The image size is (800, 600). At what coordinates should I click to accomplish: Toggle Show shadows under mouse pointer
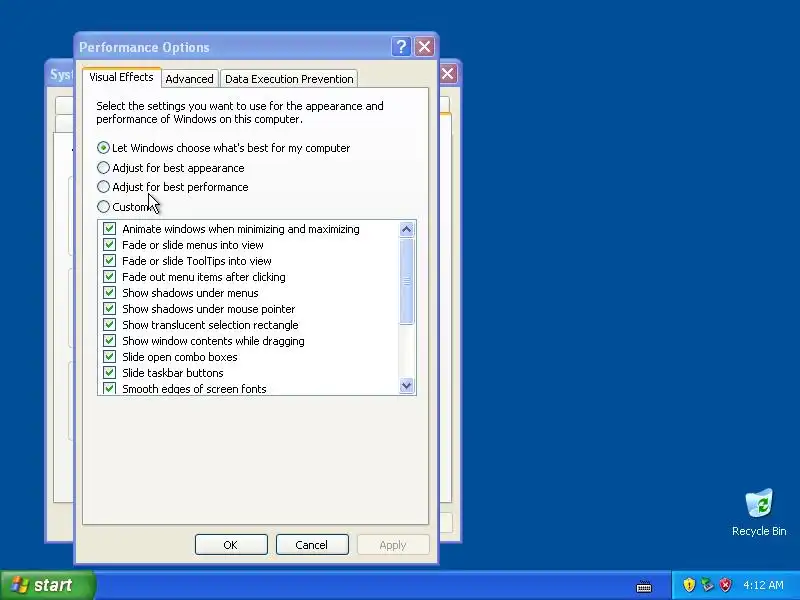tap(109, 309)
